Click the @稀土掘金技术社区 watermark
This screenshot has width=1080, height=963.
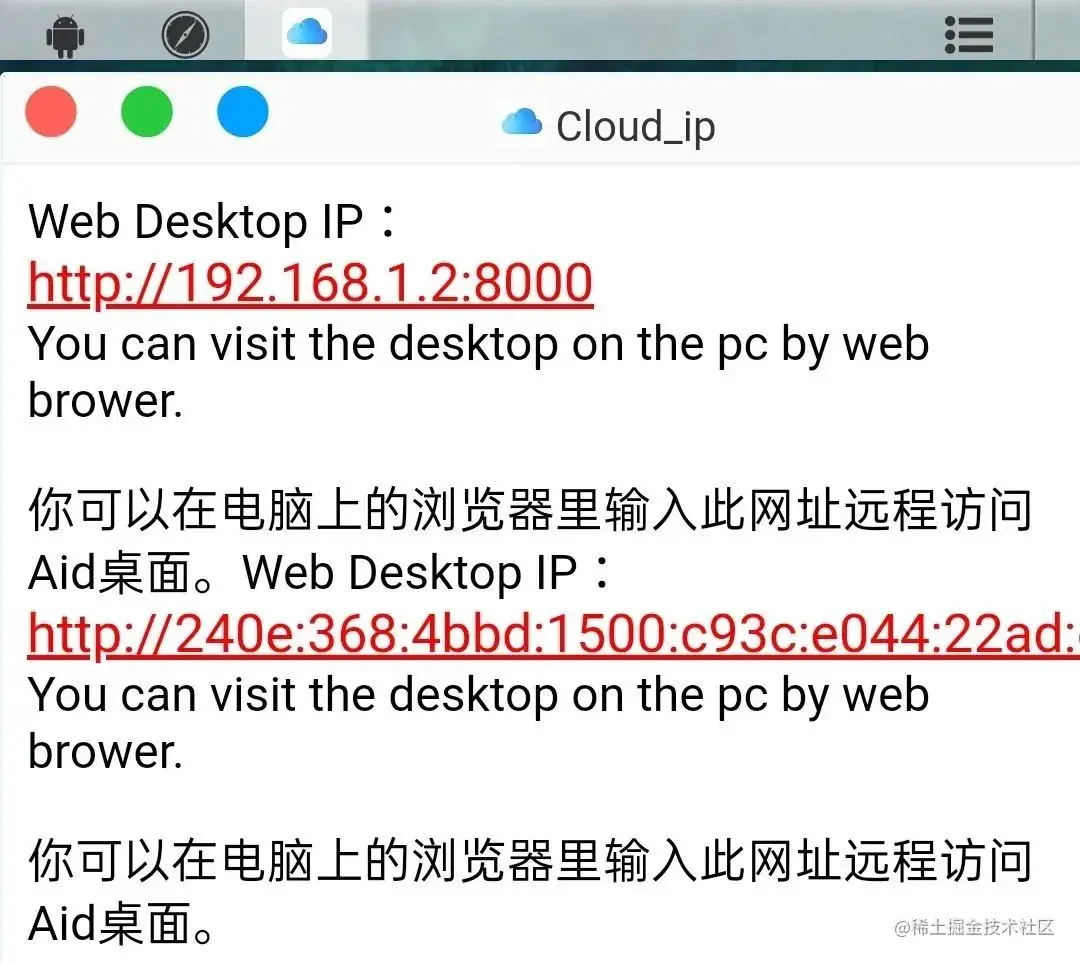coord(974,927)
